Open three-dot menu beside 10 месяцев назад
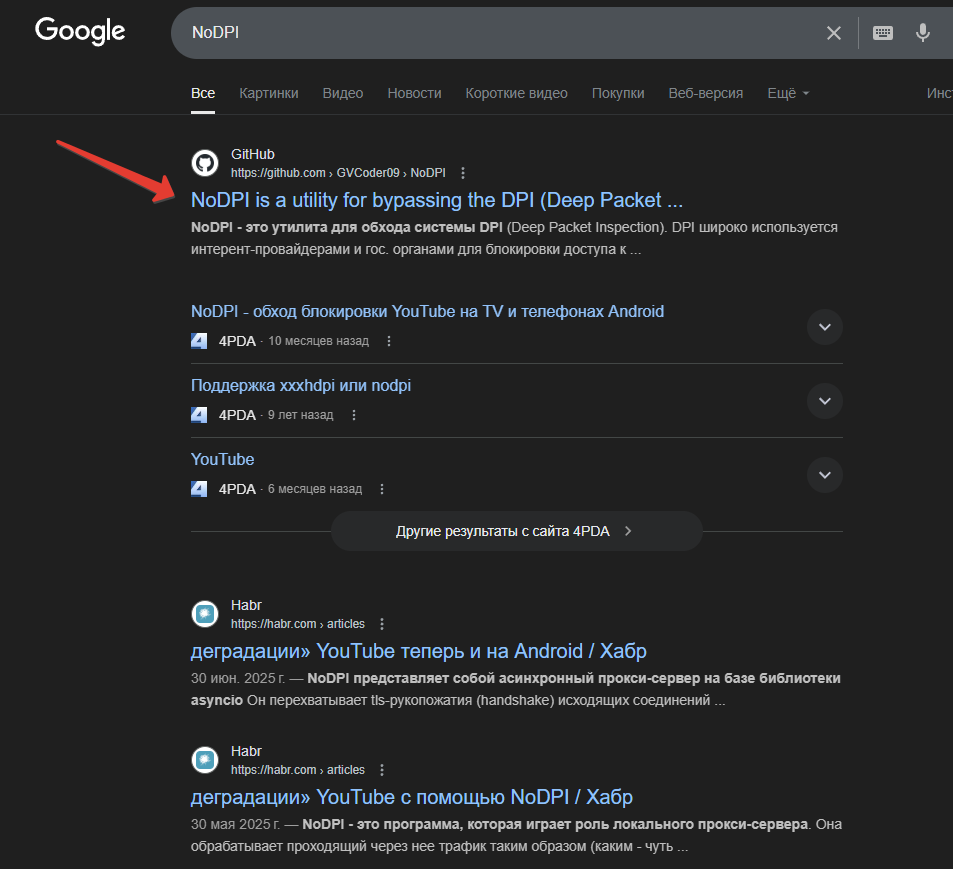 coord(389,341)
